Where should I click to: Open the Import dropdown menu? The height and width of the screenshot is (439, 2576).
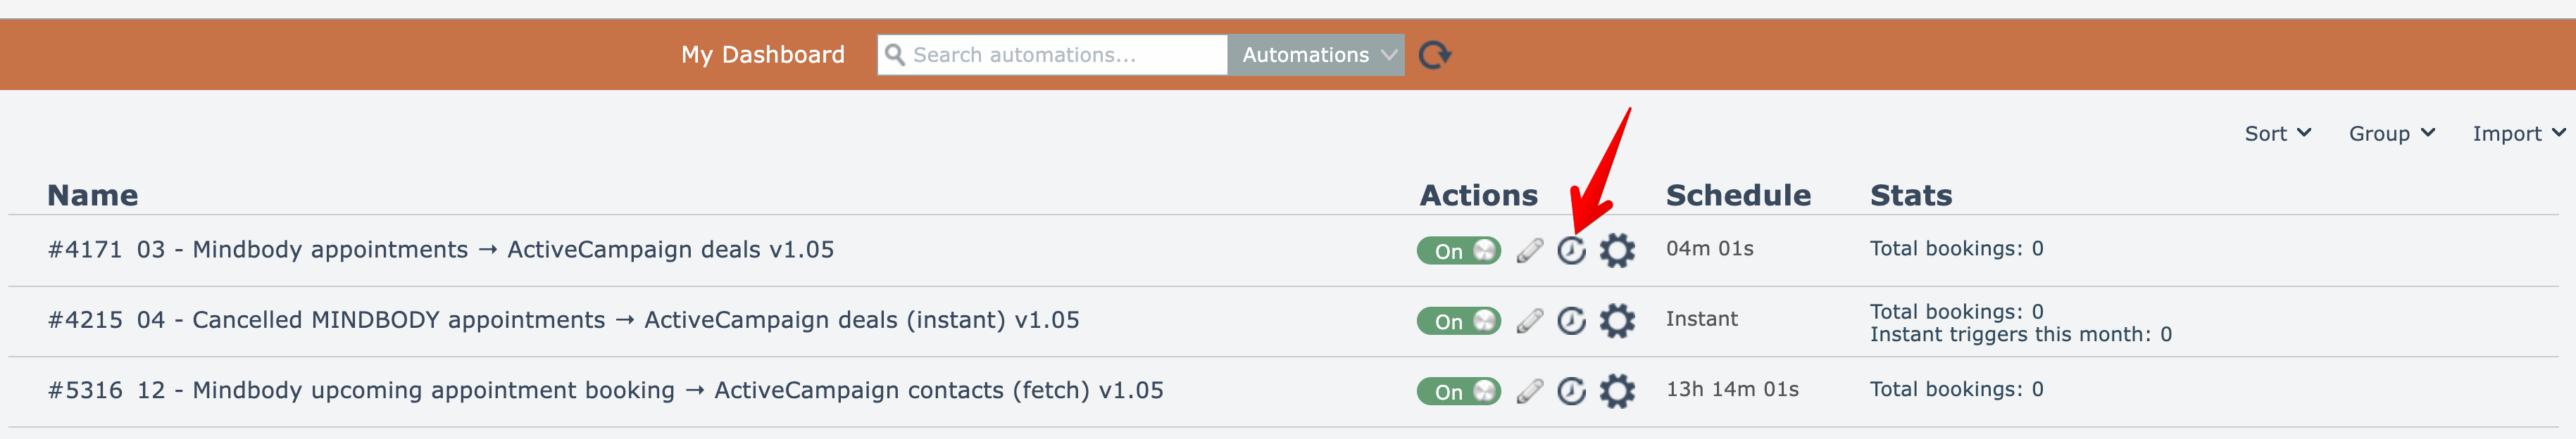[2518, 133]
